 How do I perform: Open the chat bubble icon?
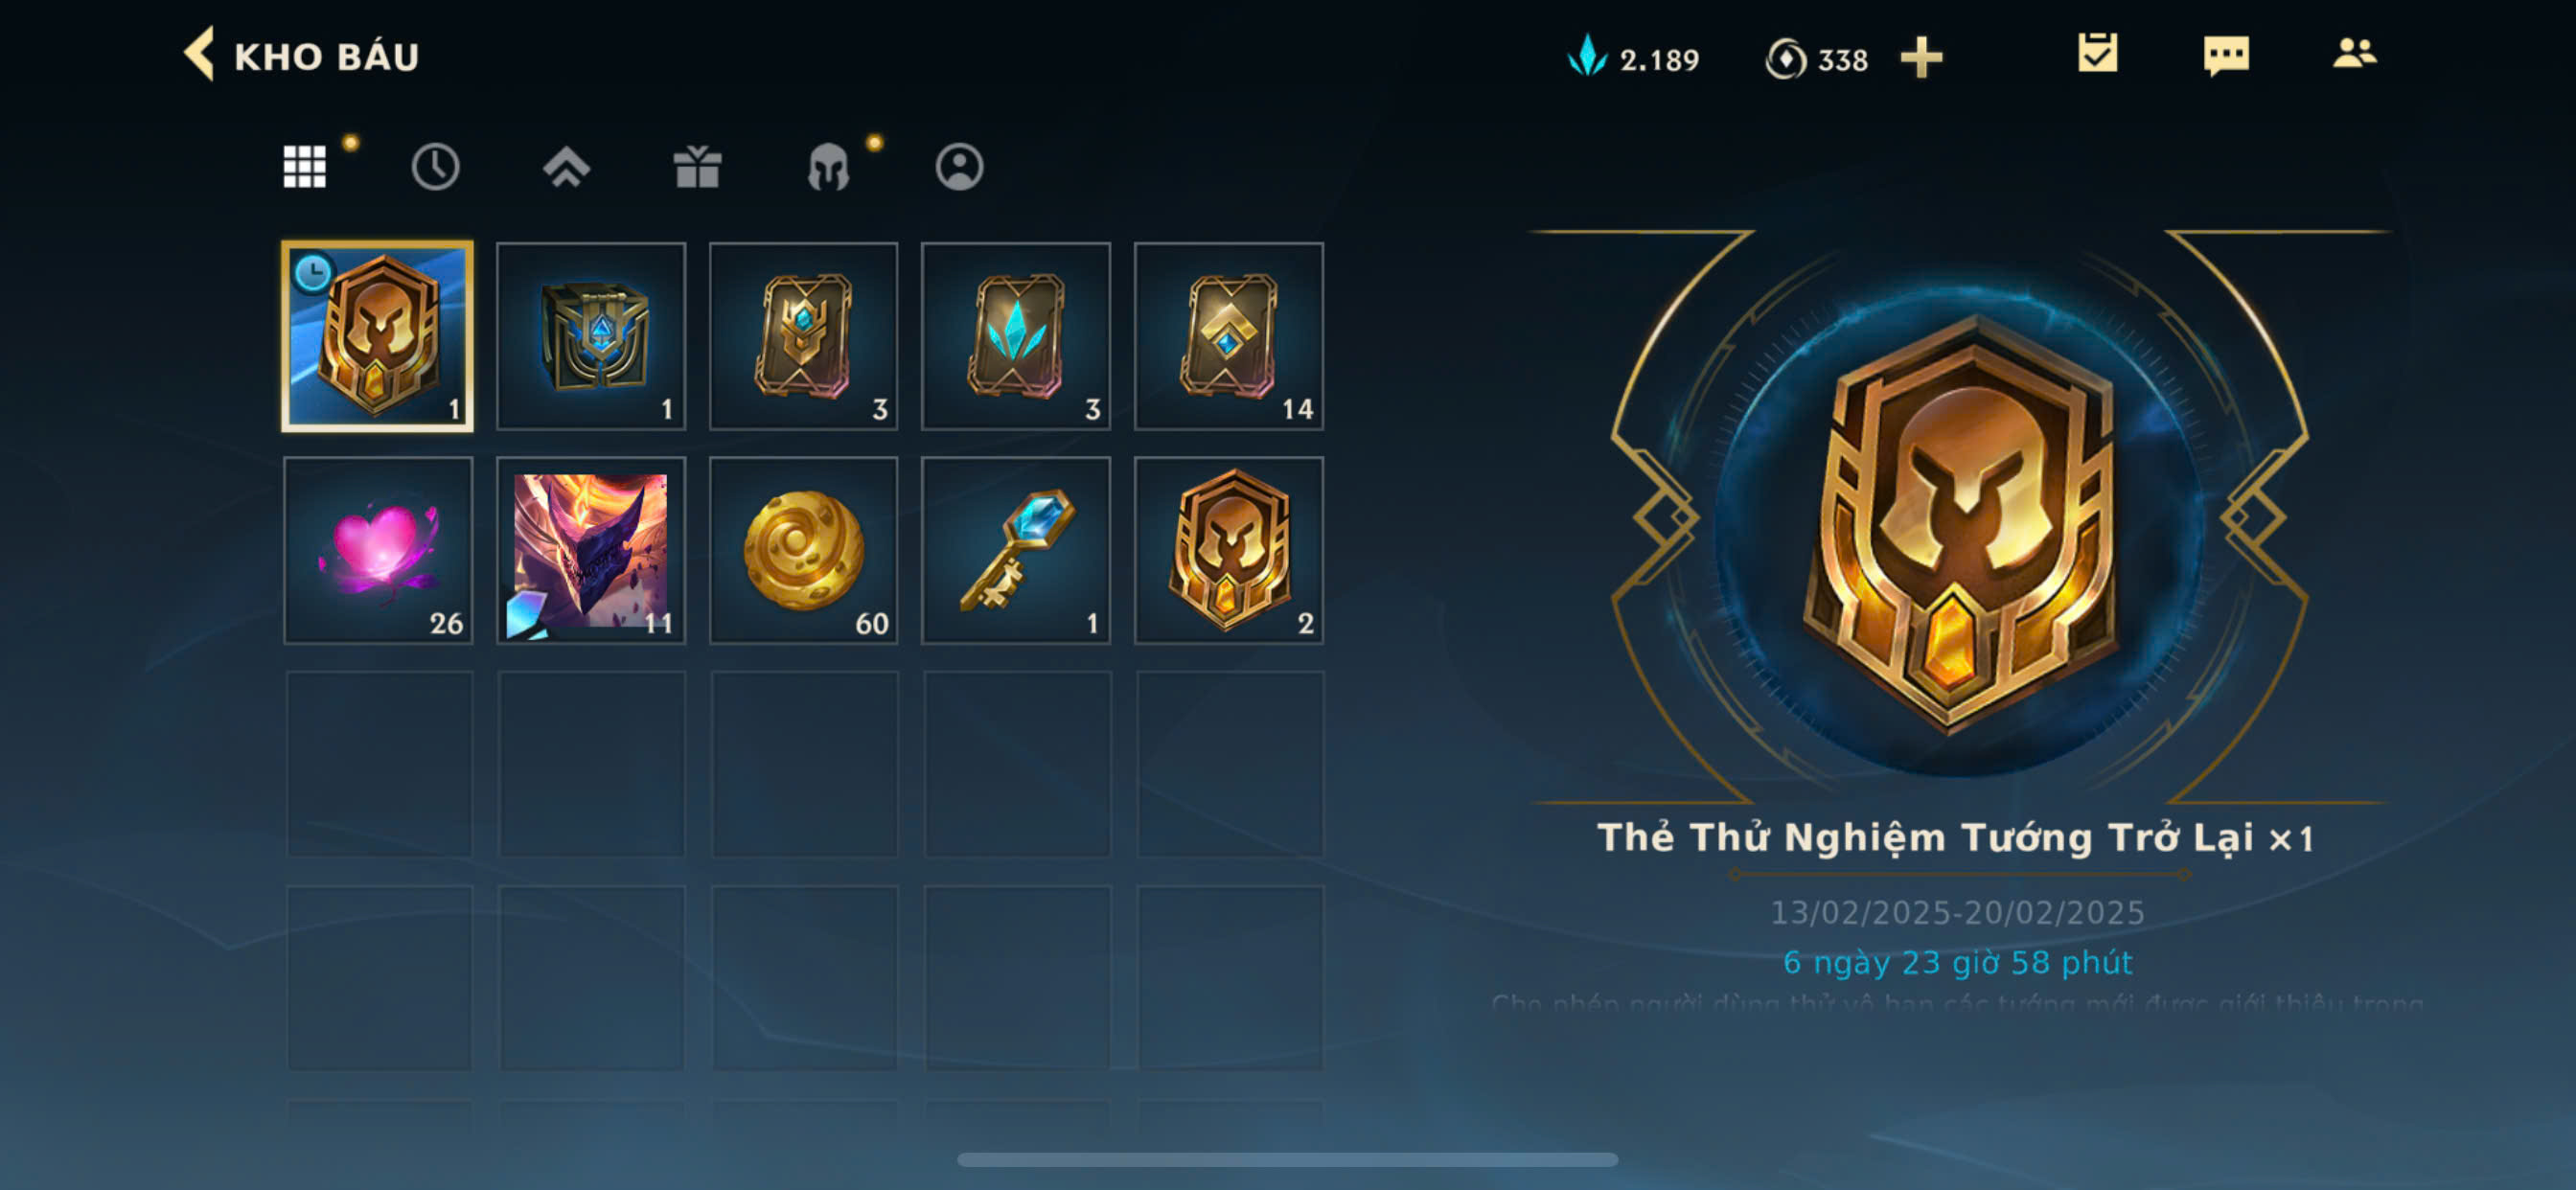tap(2226, 55)
